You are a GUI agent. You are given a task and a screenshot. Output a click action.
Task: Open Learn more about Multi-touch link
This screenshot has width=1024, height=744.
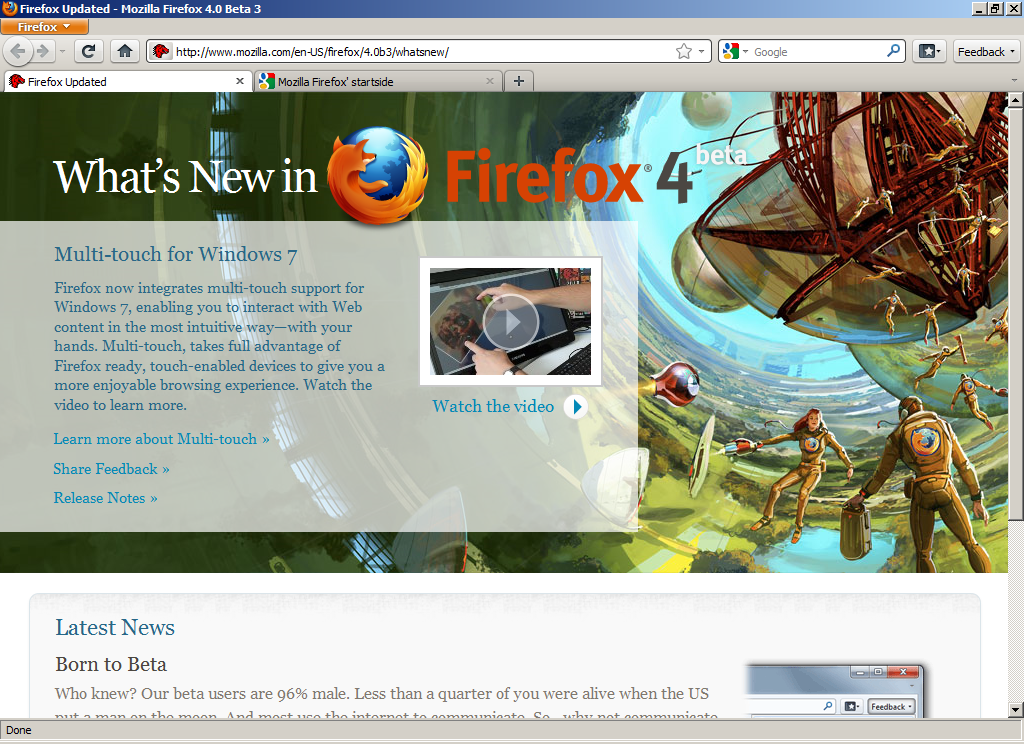[x=161, y=439]
